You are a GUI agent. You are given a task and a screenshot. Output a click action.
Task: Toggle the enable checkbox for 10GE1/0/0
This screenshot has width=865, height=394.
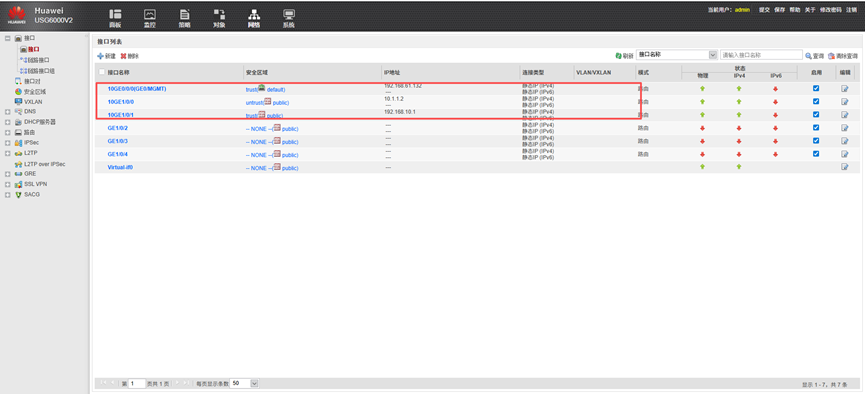[x=816, y=101]
